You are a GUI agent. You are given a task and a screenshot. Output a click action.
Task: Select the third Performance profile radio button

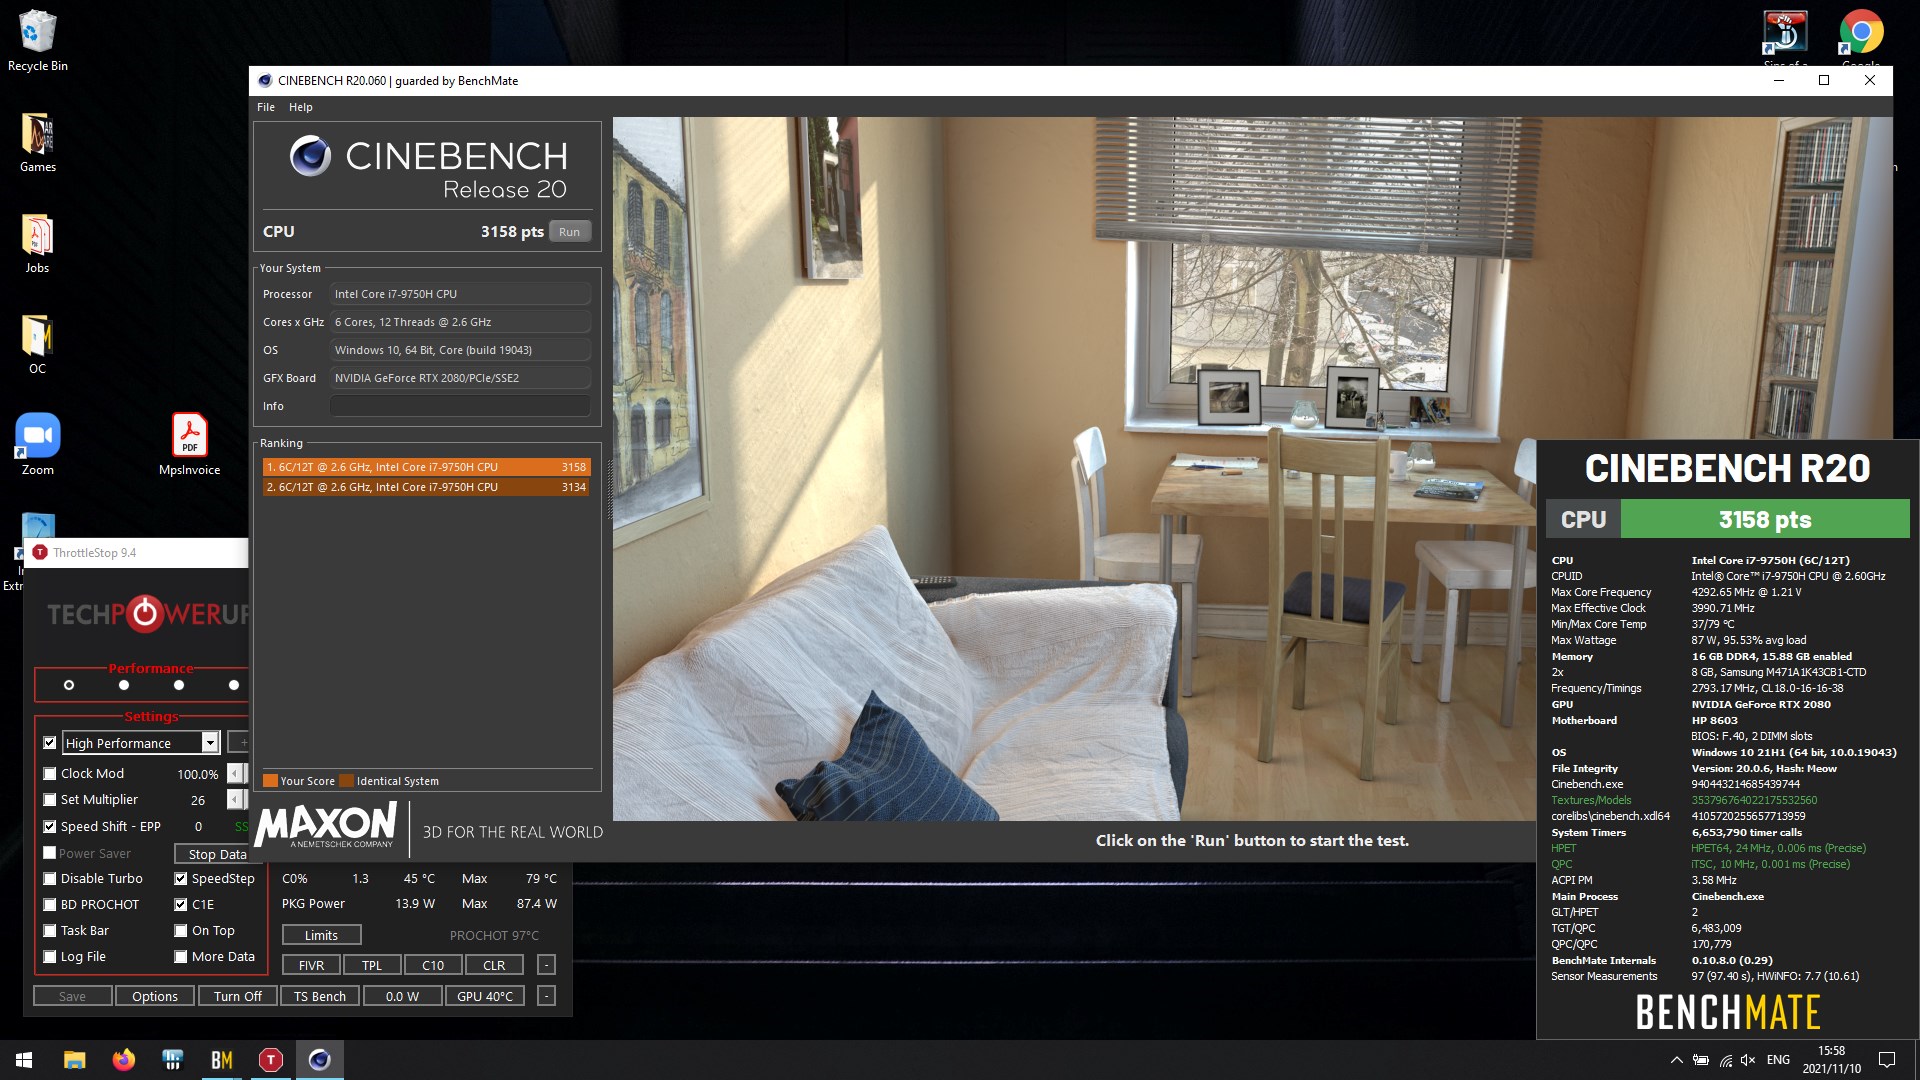[x=179, y=685]
